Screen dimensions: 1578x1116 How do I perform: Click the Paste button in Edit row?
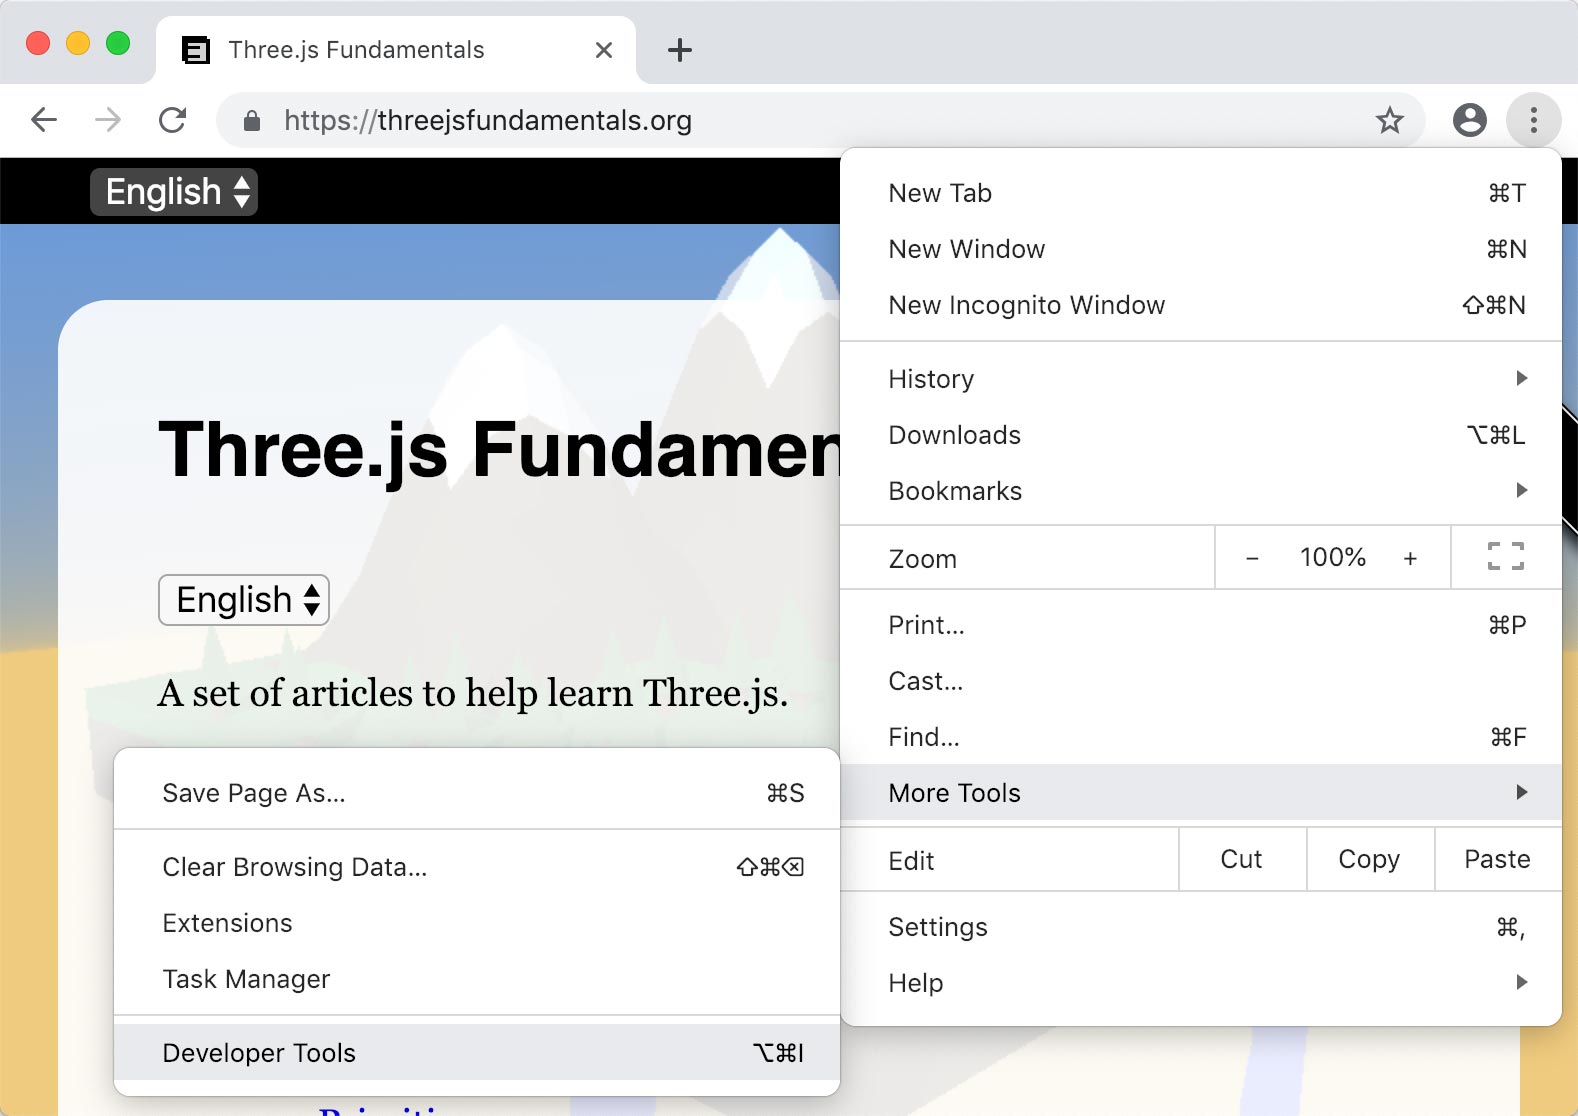point(1497,859)
